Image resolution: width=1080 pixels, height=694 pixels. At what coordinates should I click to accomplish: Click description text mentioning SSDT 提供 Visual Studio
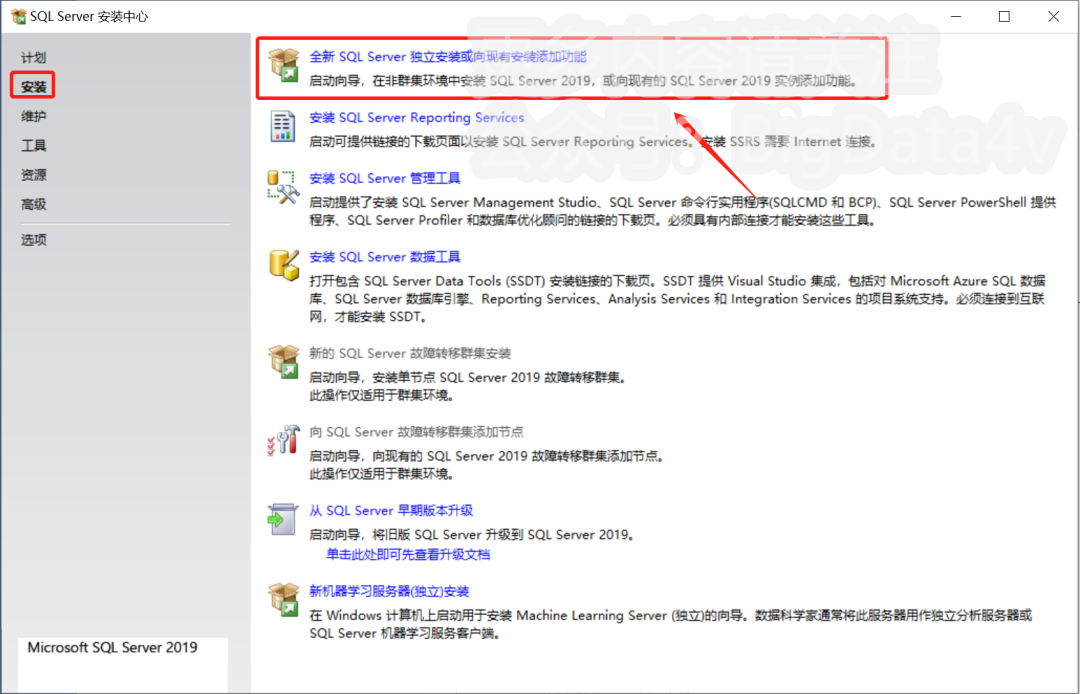click(x=678, y=299)
